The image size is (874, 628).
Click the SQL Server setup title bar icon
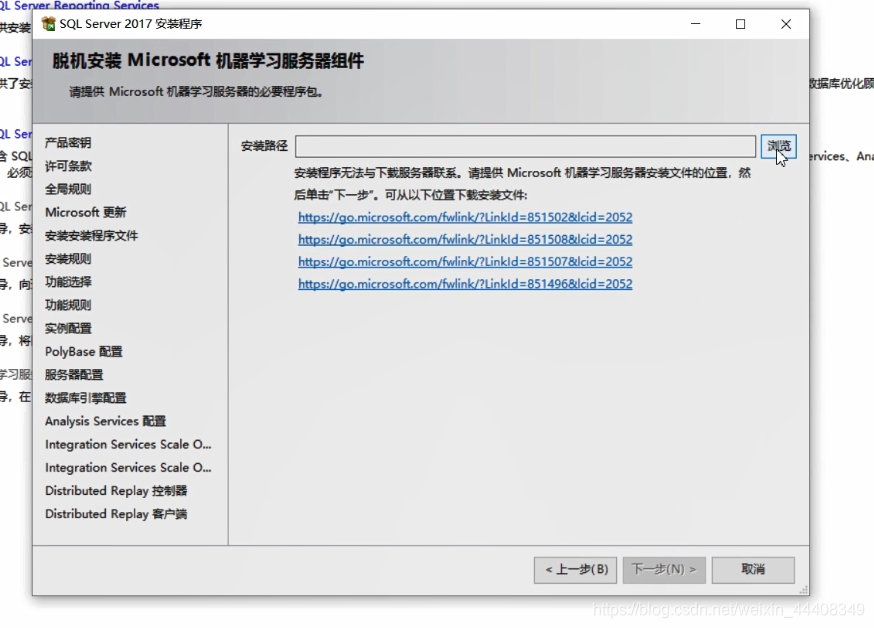pos(48,24)
